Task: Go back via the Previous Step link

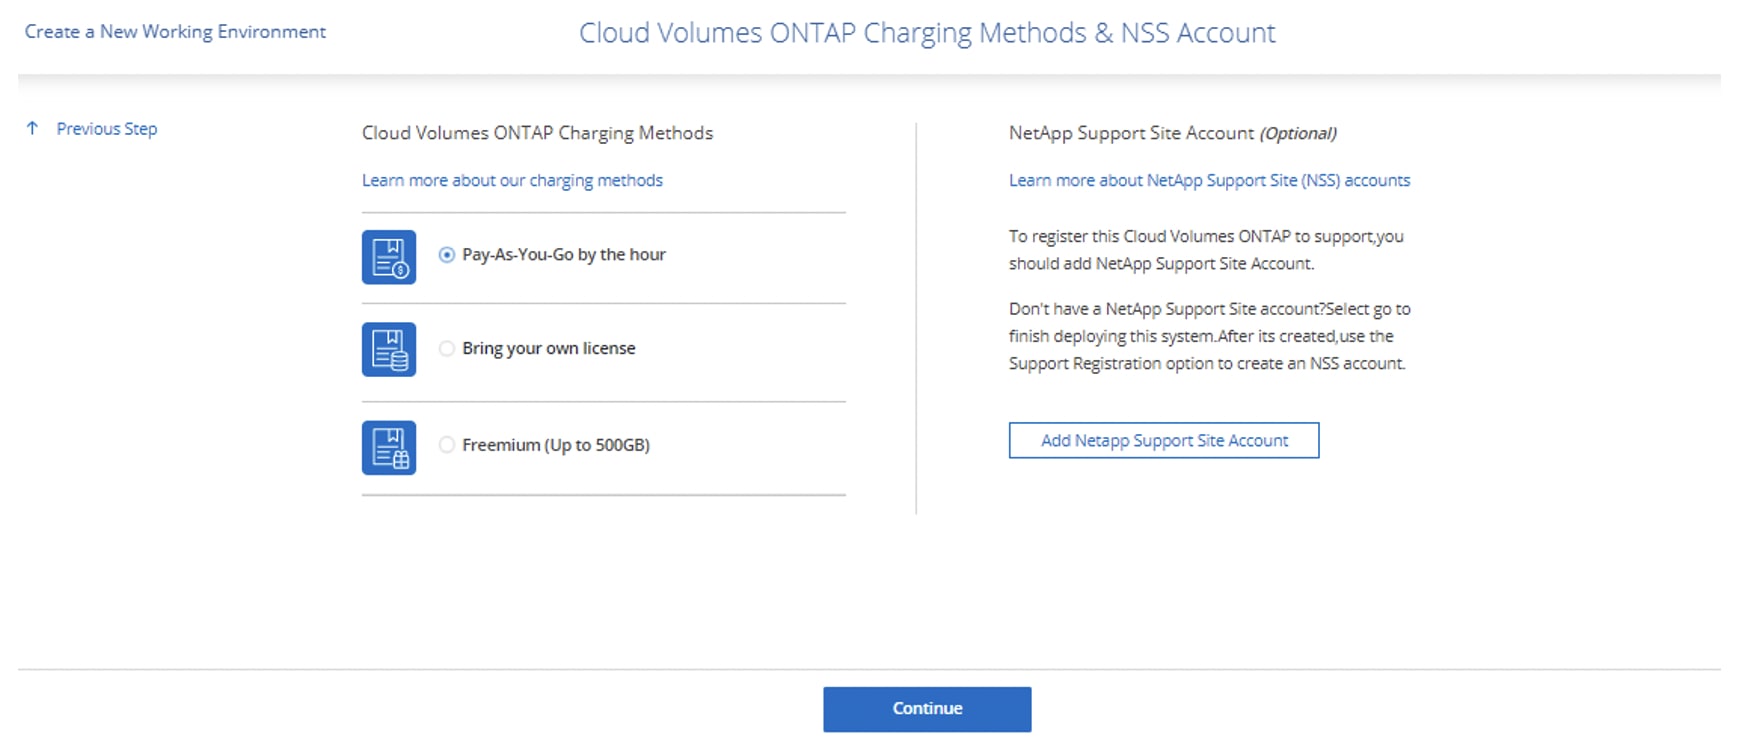Action: [x=106, y=128]
